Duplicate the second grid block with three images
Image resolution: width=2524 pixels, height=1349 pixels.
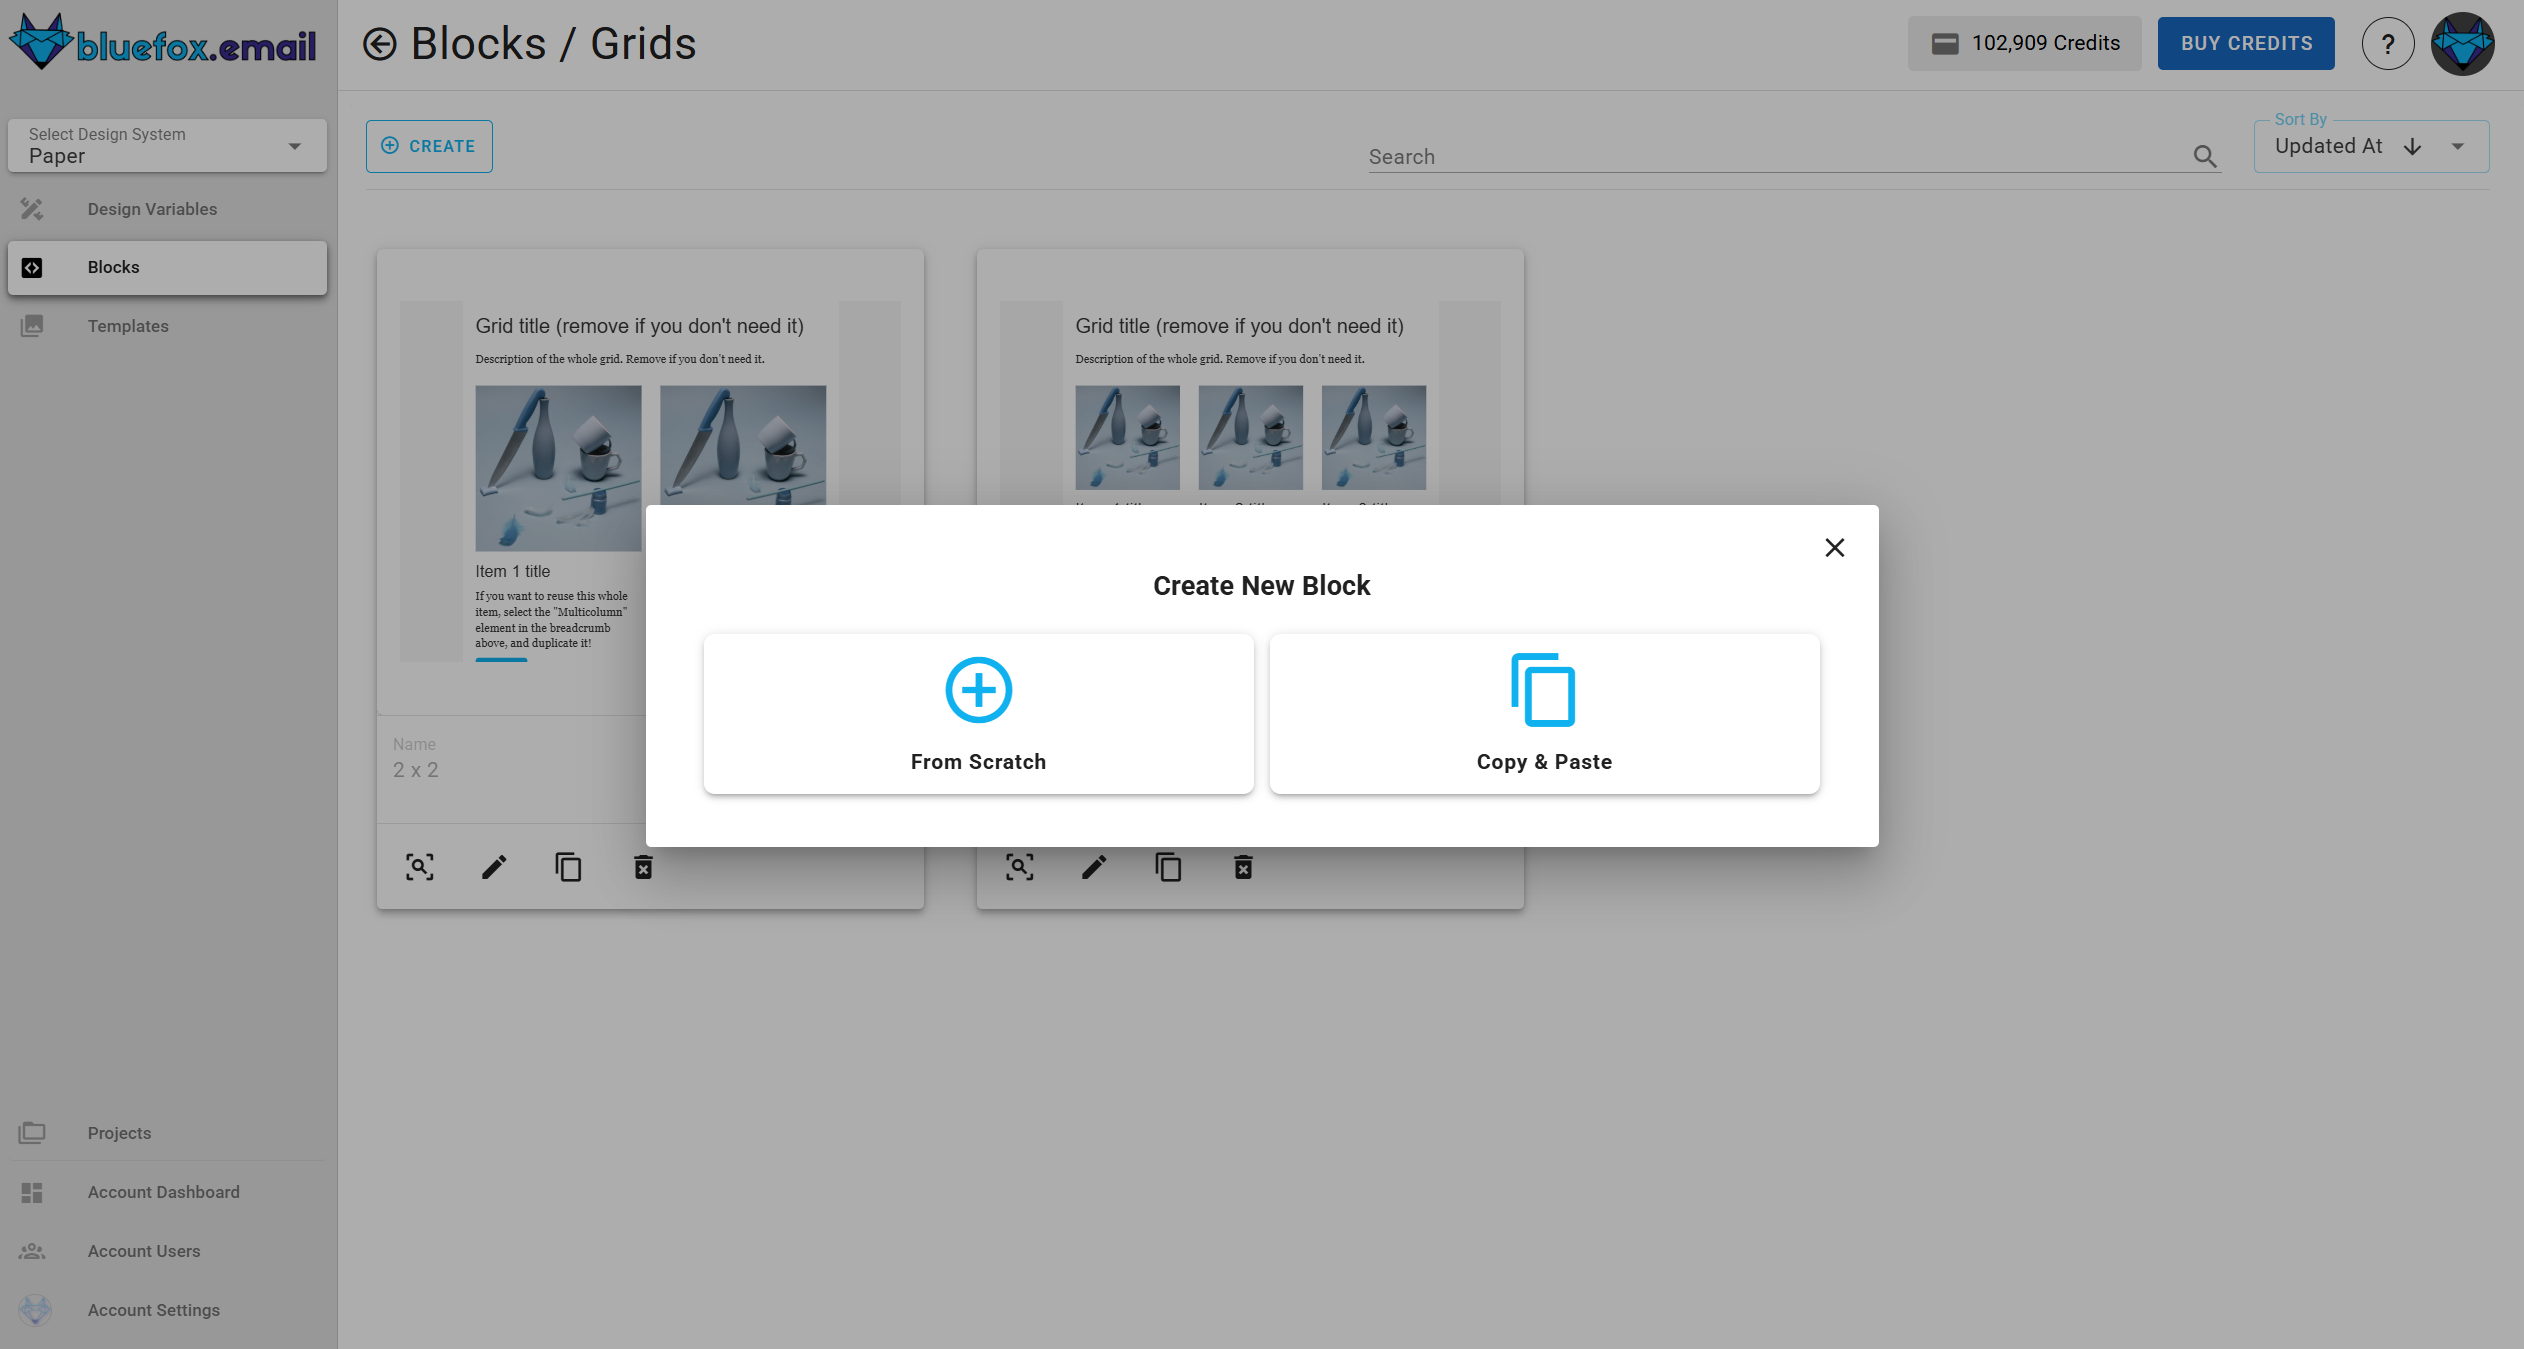tap(1168, 867)
